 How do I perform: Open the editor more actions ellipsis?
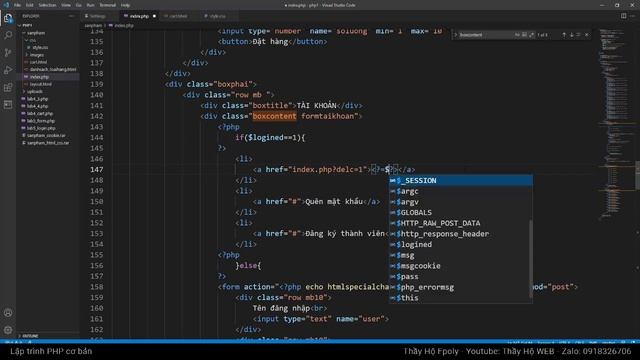click(x=632, y=16)
